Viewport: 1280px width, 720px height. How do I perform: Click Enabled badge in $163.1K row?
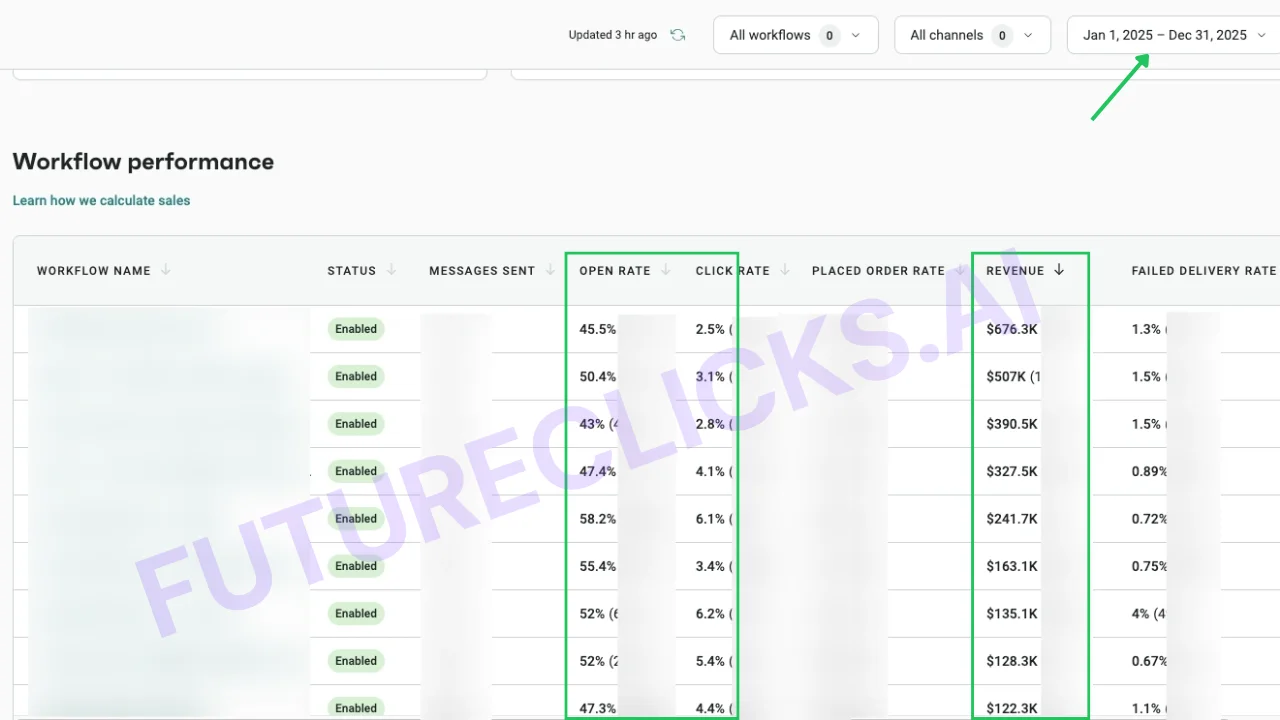pos(356,566)
